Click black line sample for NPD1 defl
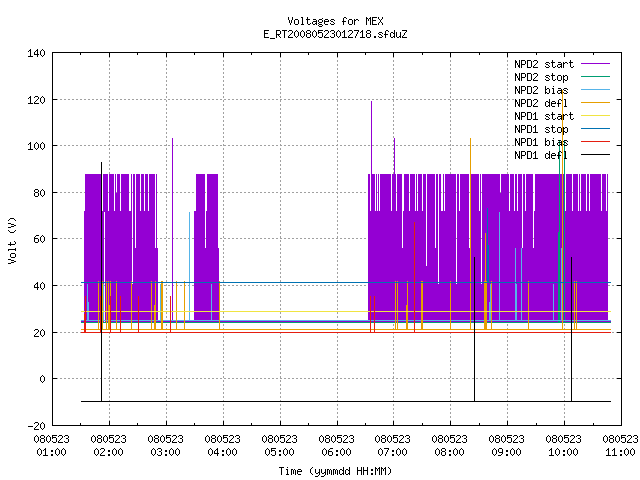Viewport: 640px width, 480px height. coord(595,155)
